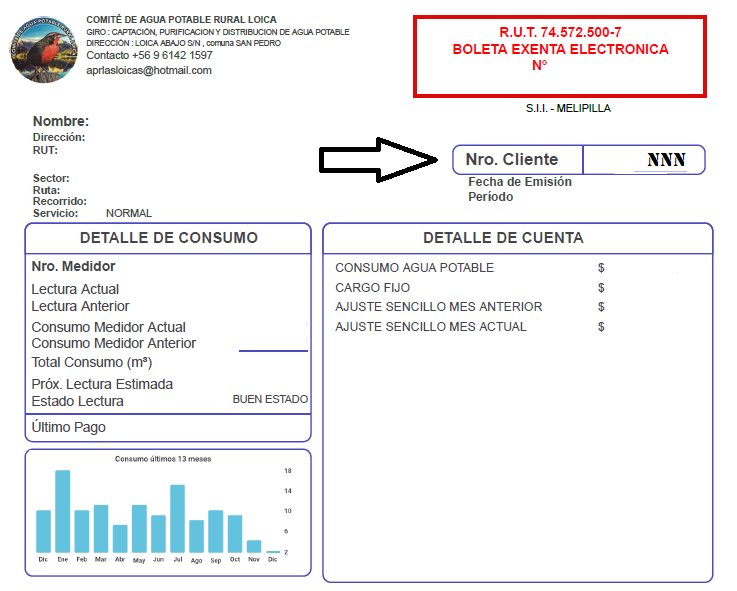Click the Nov consumption bar
Screen dimensions: 737x591
[x=254, y=546]
